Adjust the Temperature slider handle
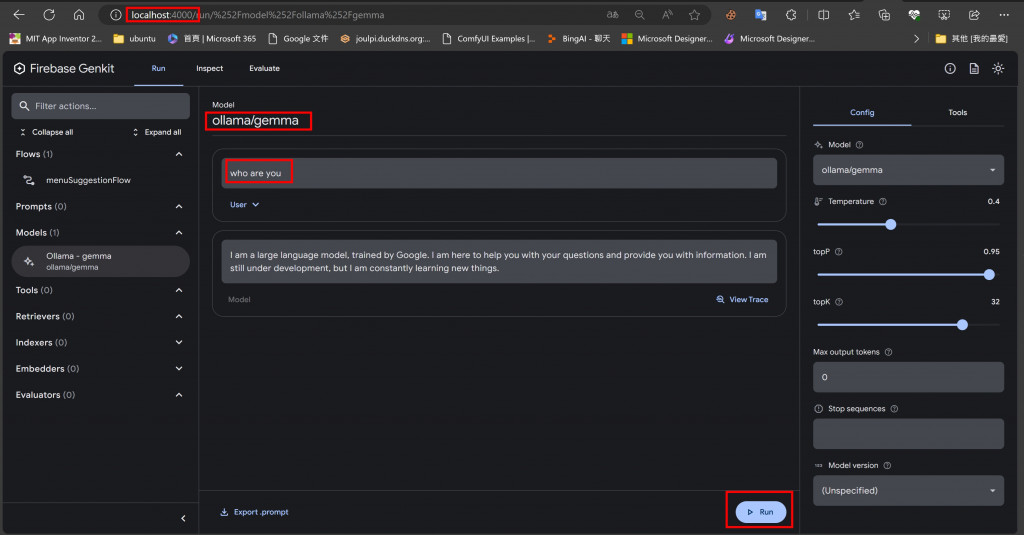The height and width of the screenshot is (535, 1024). [x=890, y=225]
